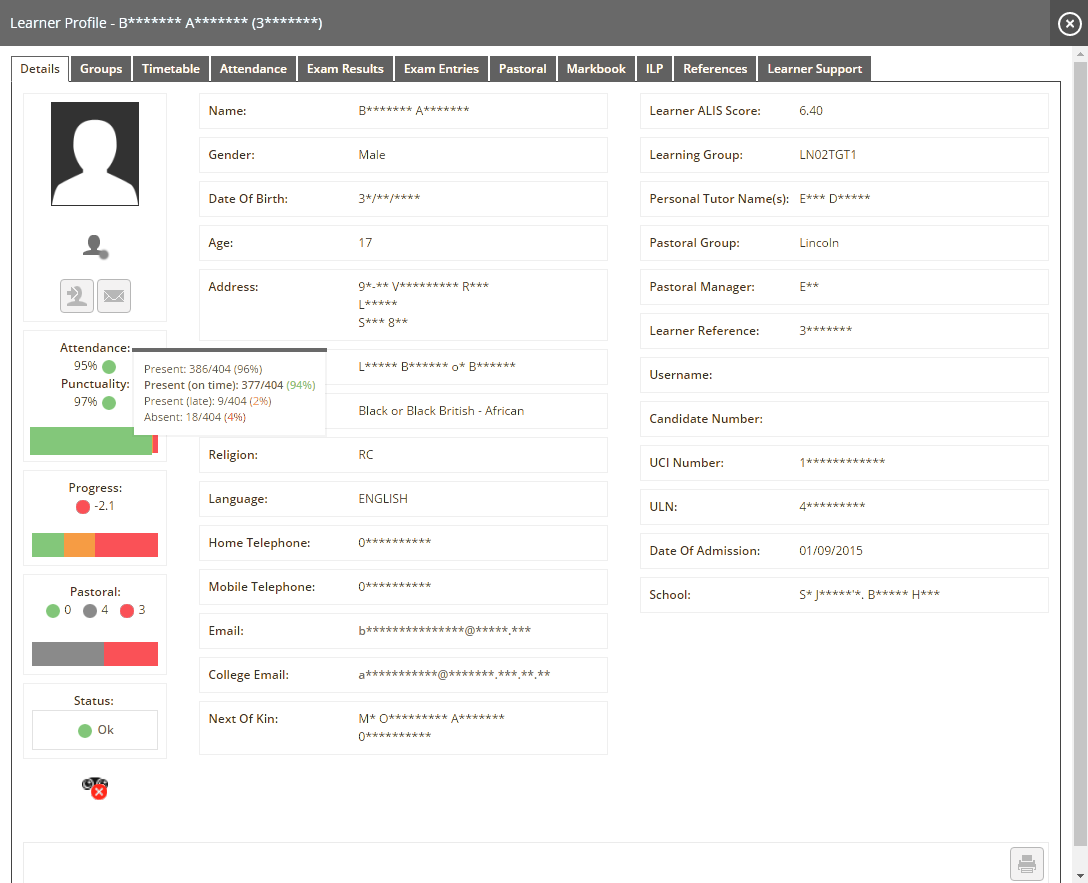The image size is (1088, 883).
Task: Open the Groups tab
Action: point(101,69)
